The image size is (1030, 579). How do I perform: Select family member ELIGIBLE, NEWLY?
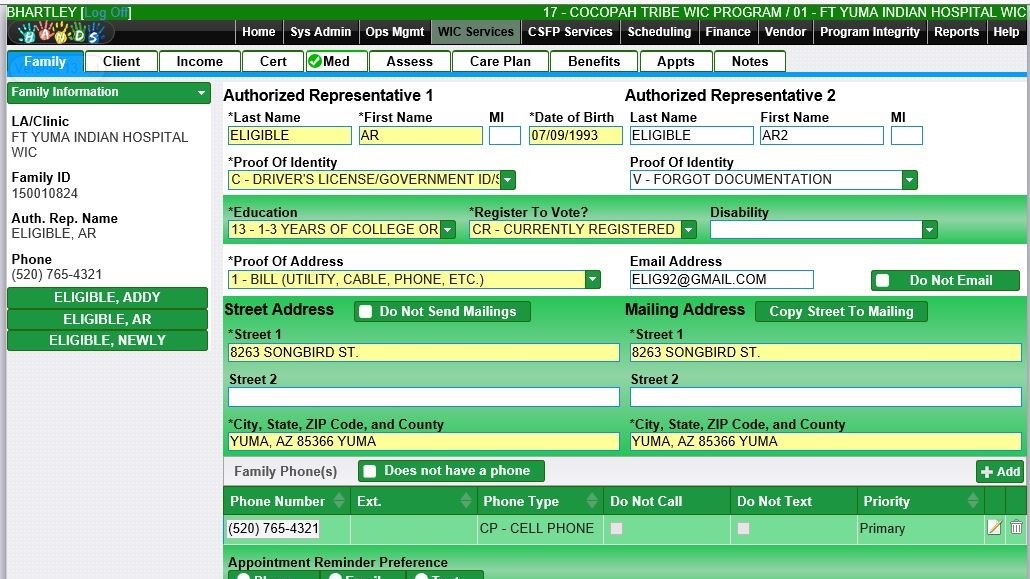(107, 341)
